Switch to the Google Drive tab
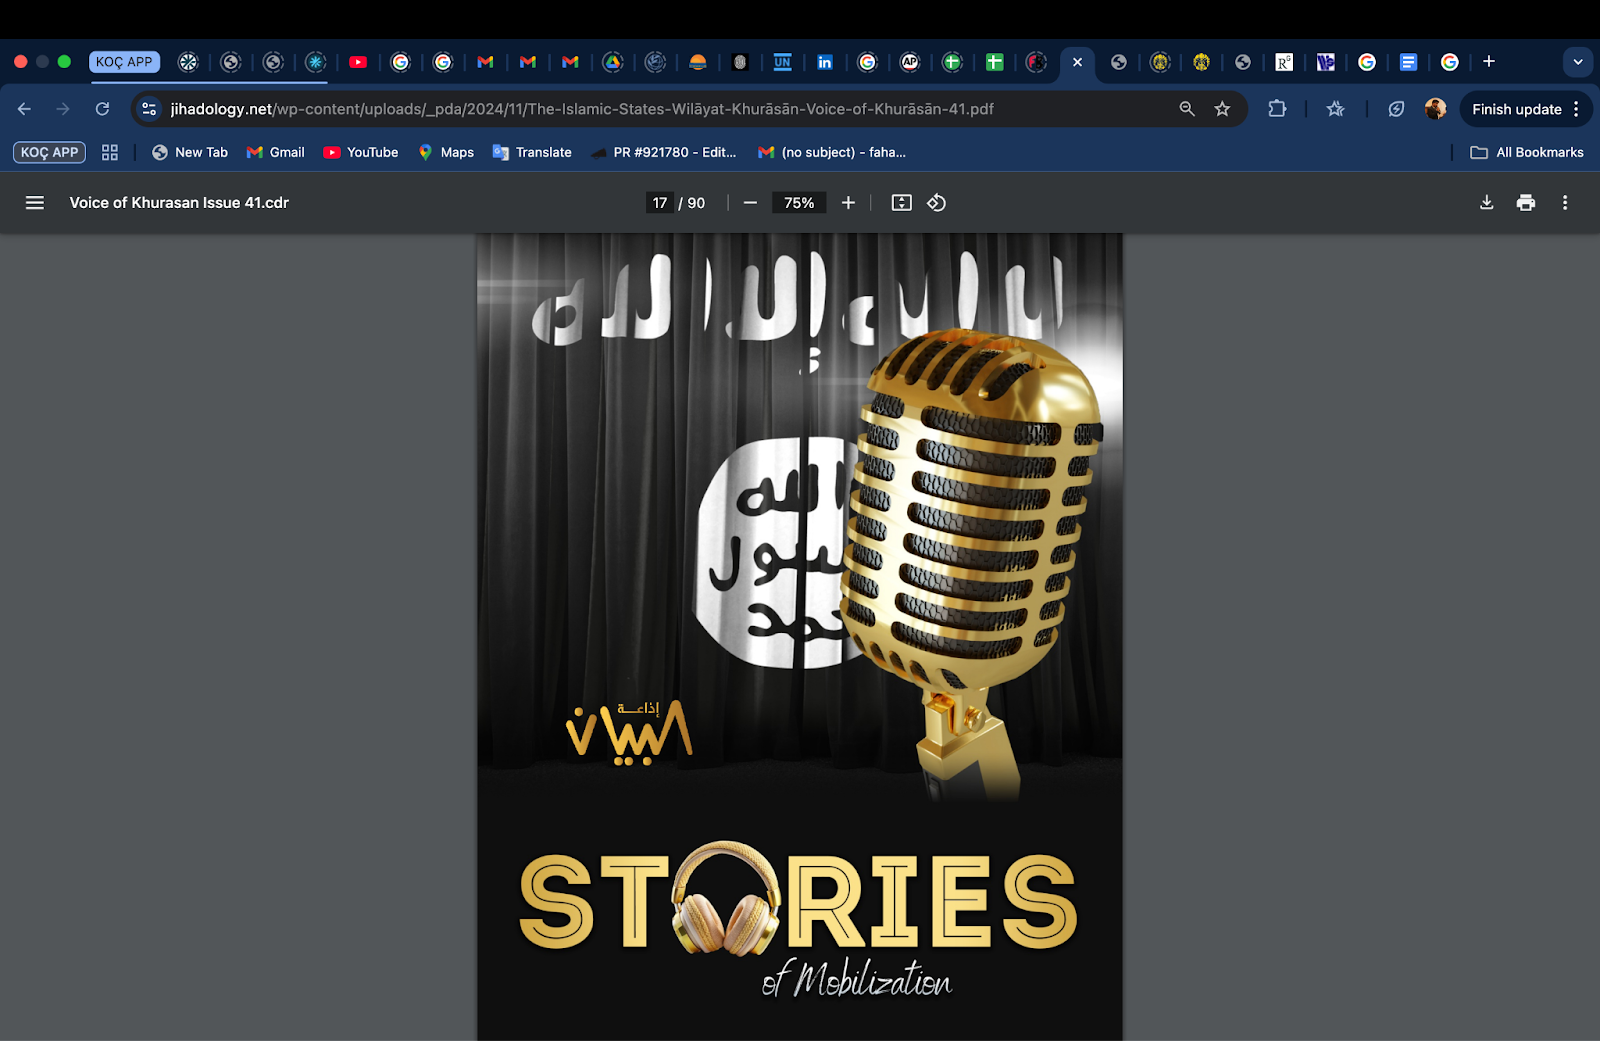Image resolution: width=1600 pixels, height=1041 pixels. [x=613, y=62]
